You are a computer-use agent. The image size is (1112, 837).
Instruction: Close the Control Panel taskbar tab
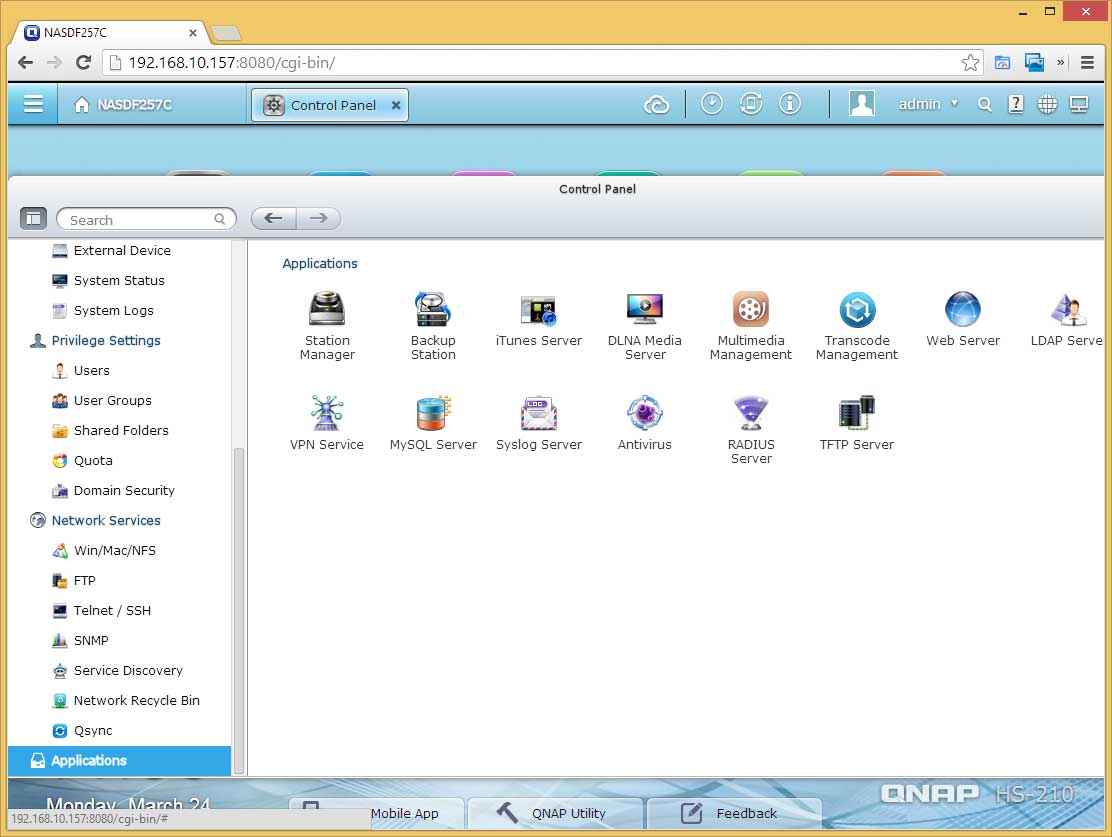pos(396,105)
